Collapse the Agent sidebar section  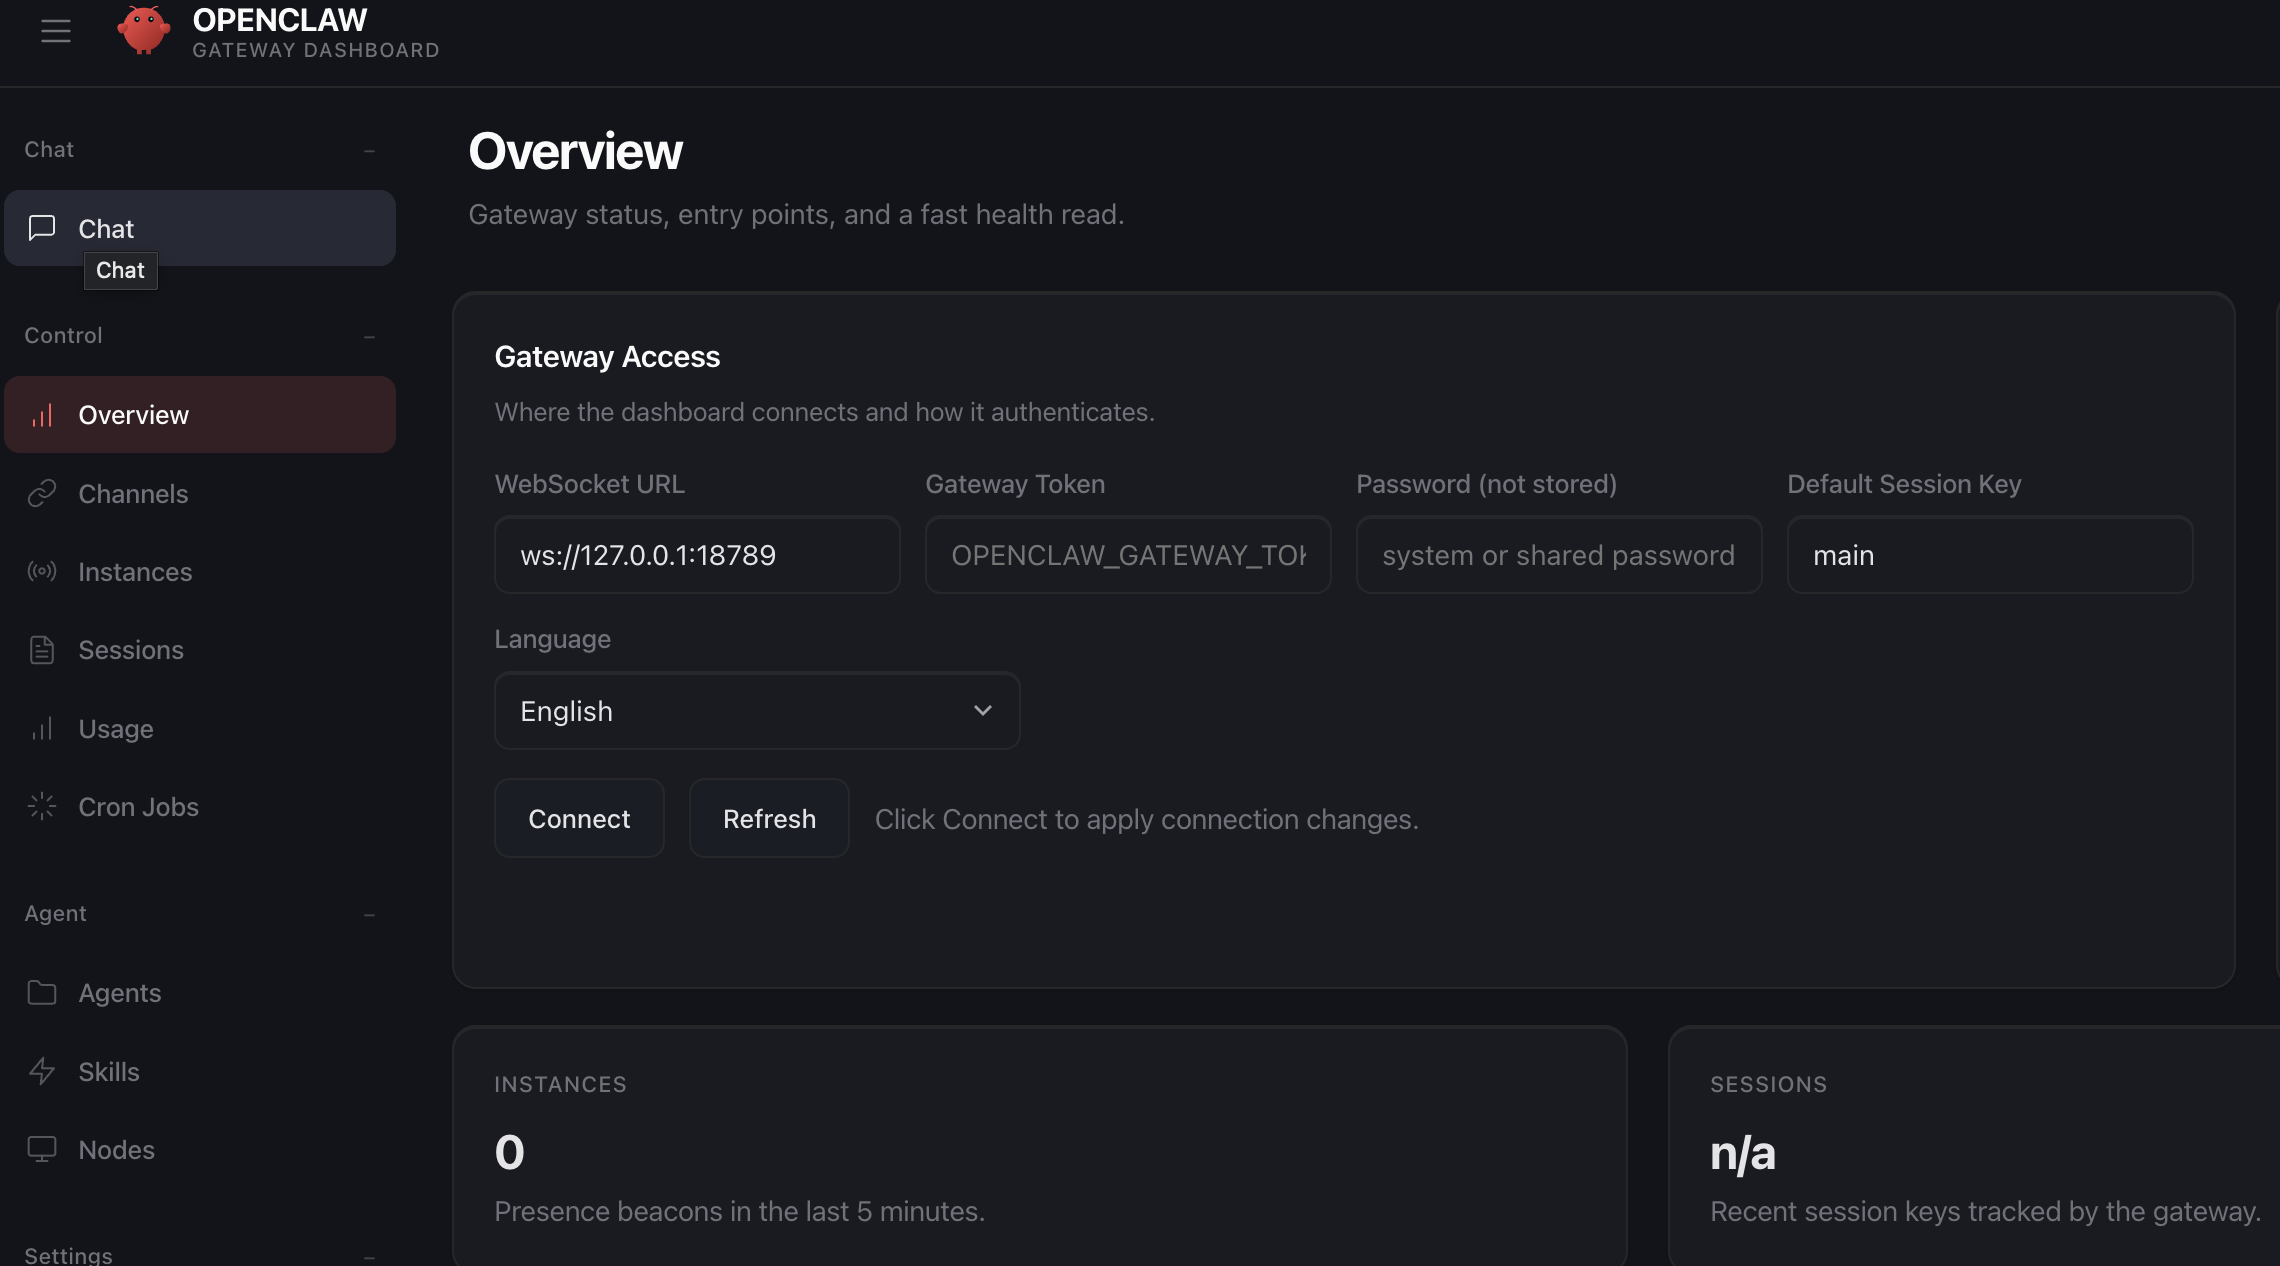pyautogui.click(x=369, y=914)
